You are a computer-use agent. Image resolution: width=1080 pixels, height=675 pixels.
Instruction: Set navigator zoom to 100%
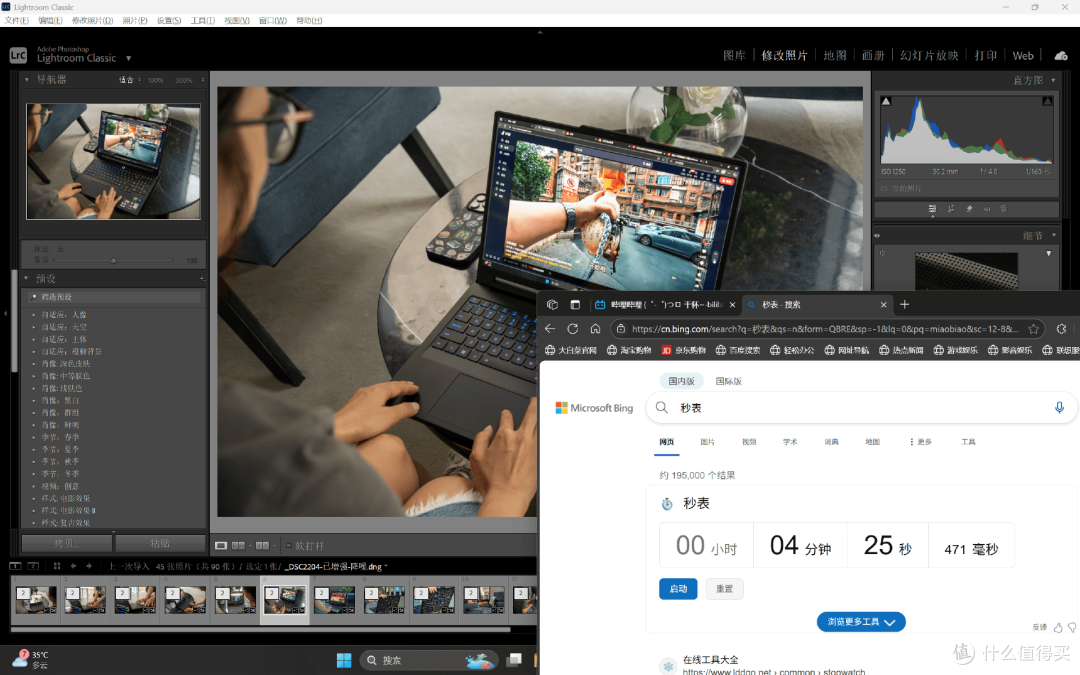click(x=155, y=81)
